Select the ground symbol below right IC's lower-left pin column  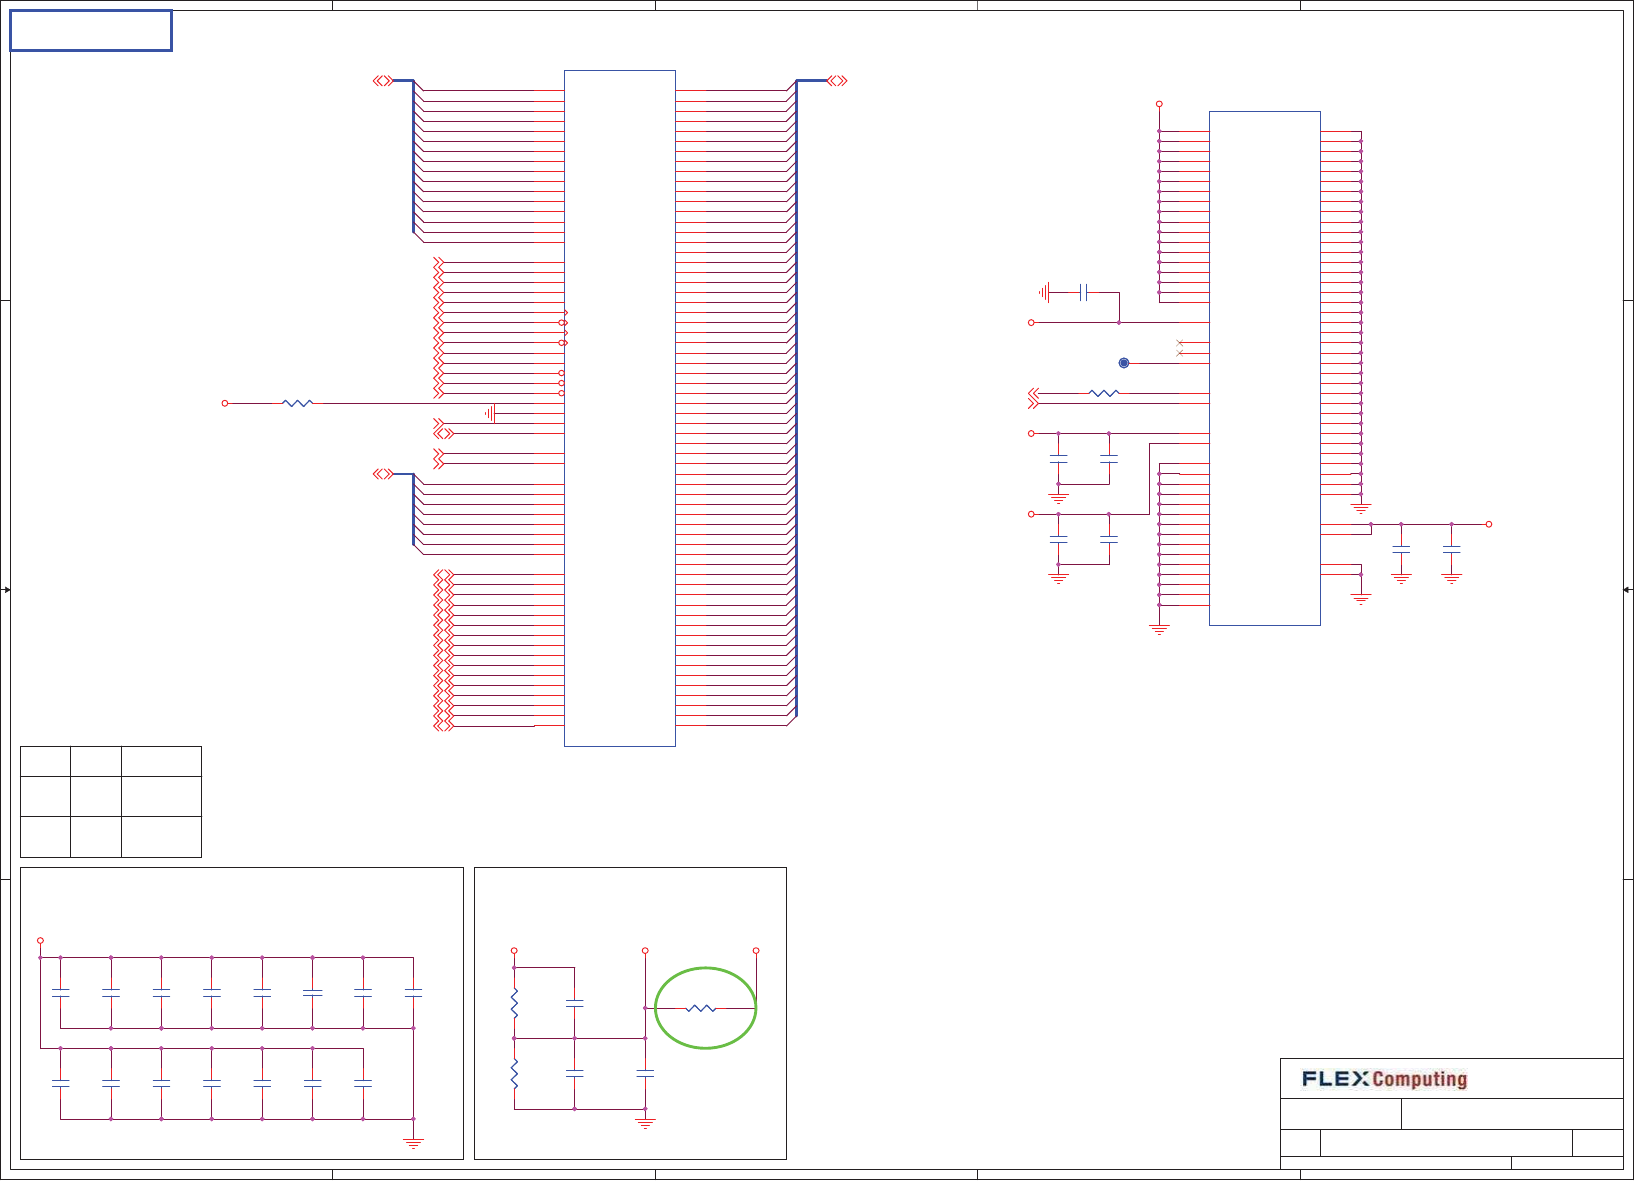pos(1159,630)
